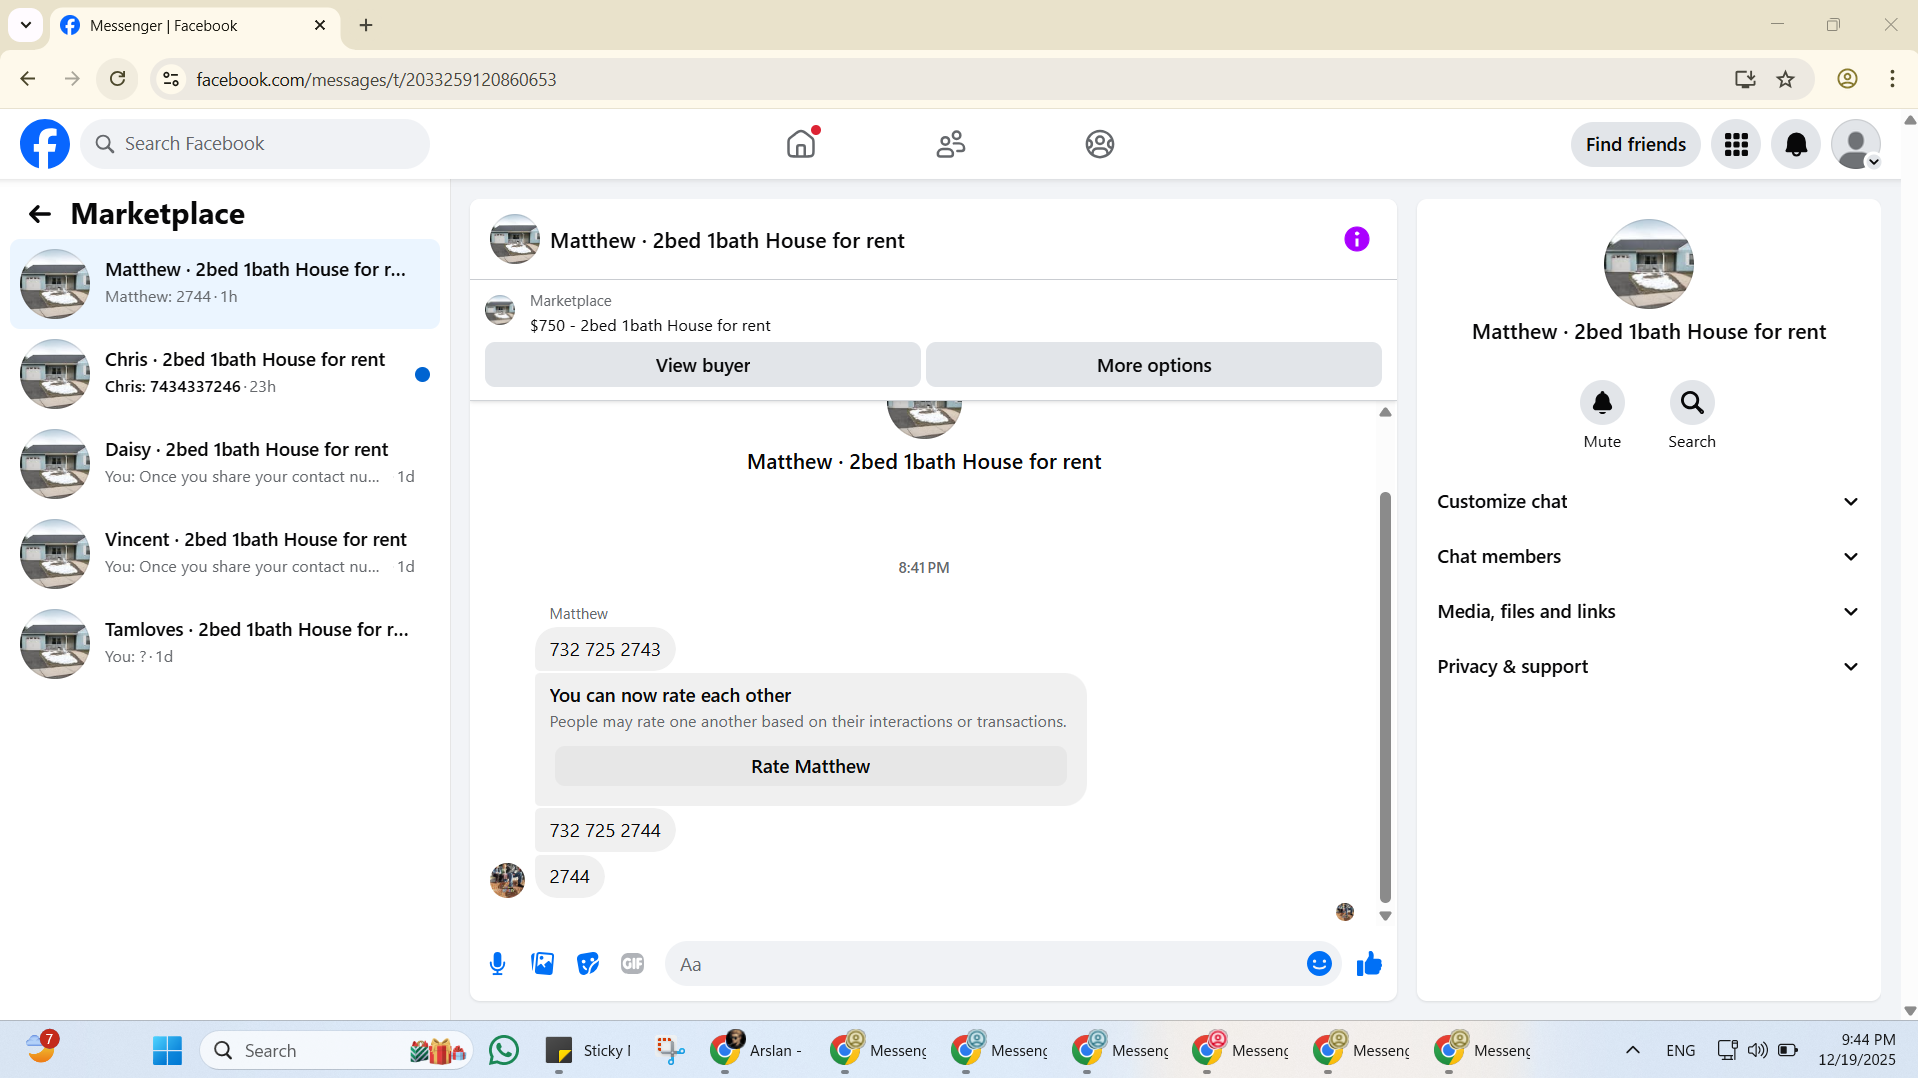This screenshot has width=1918, height=1078.
Task: Record a voice clip with microphone icon
Action: click(x=497, y=964)
